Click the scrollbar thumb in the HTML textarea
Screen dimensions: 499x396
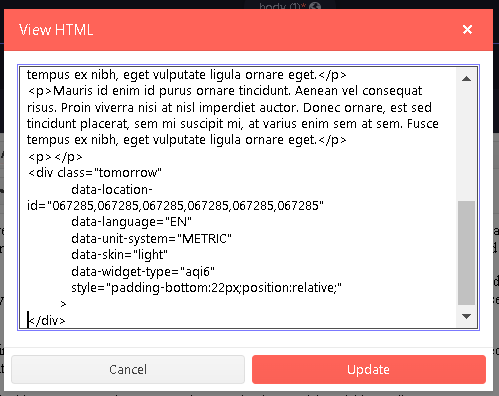(x=466, y=253)
